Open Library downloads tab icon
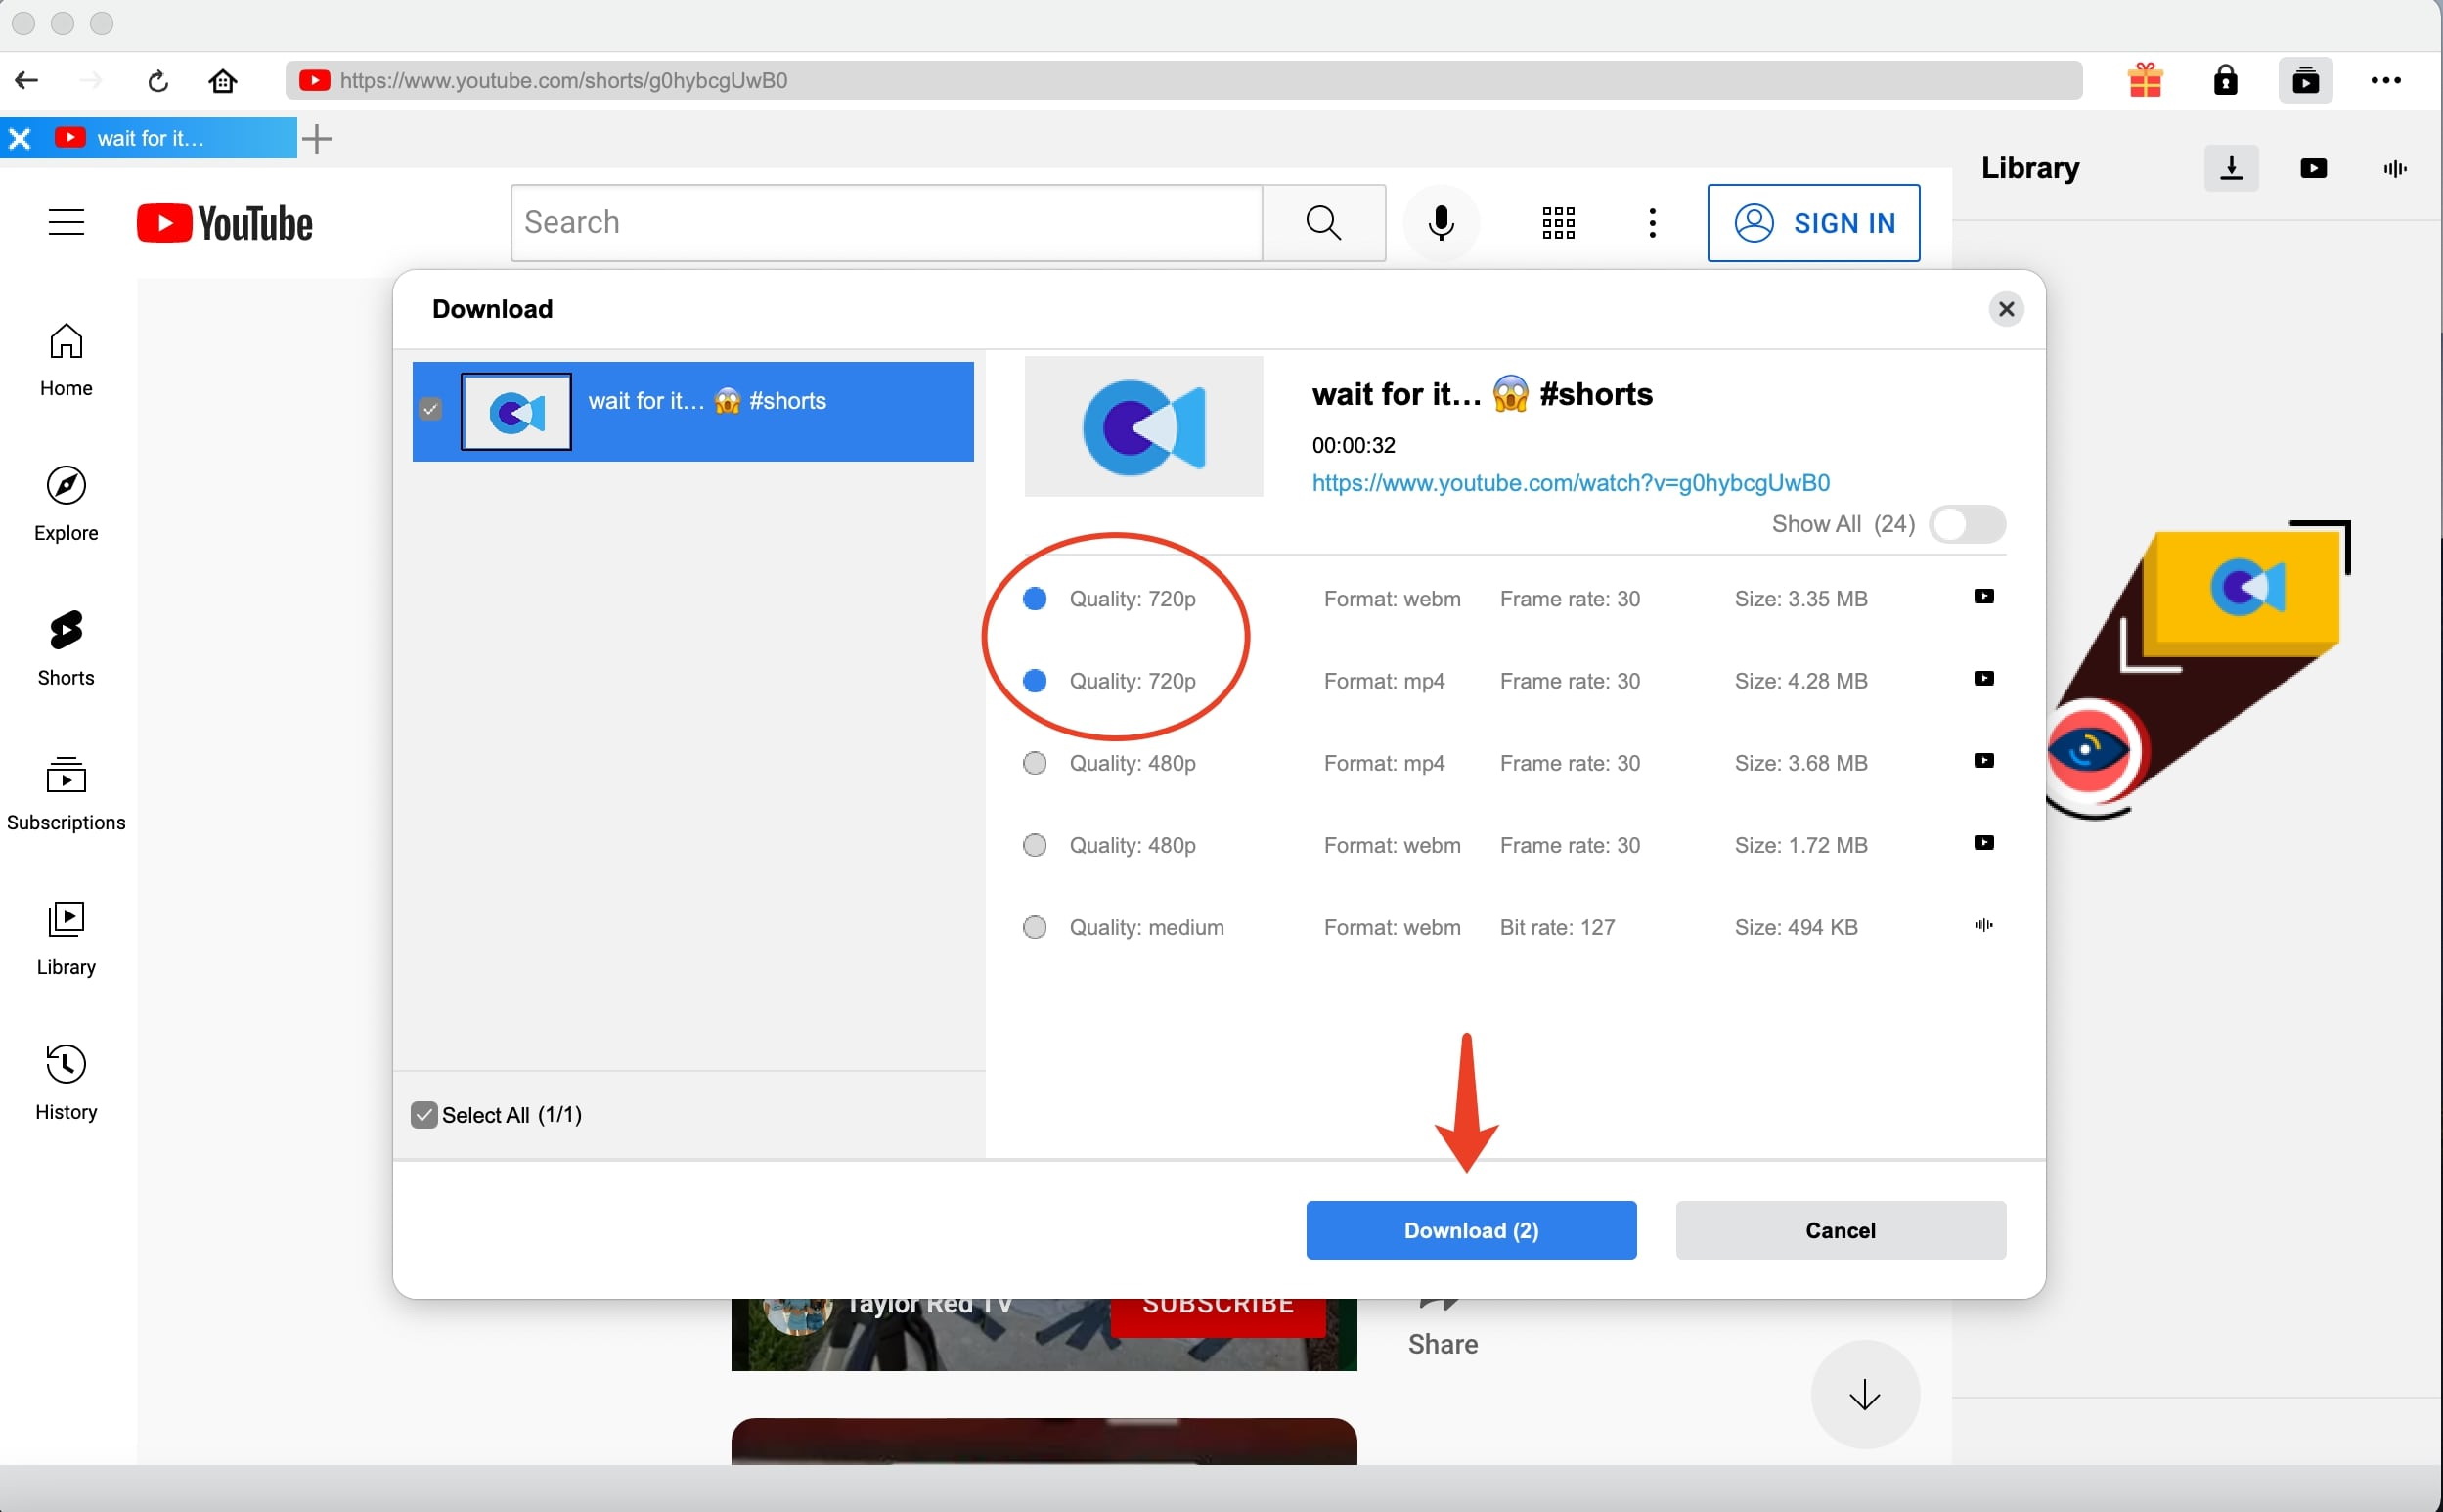Viewport: 2443px width, 1512px height. [x=2231, y=168]
